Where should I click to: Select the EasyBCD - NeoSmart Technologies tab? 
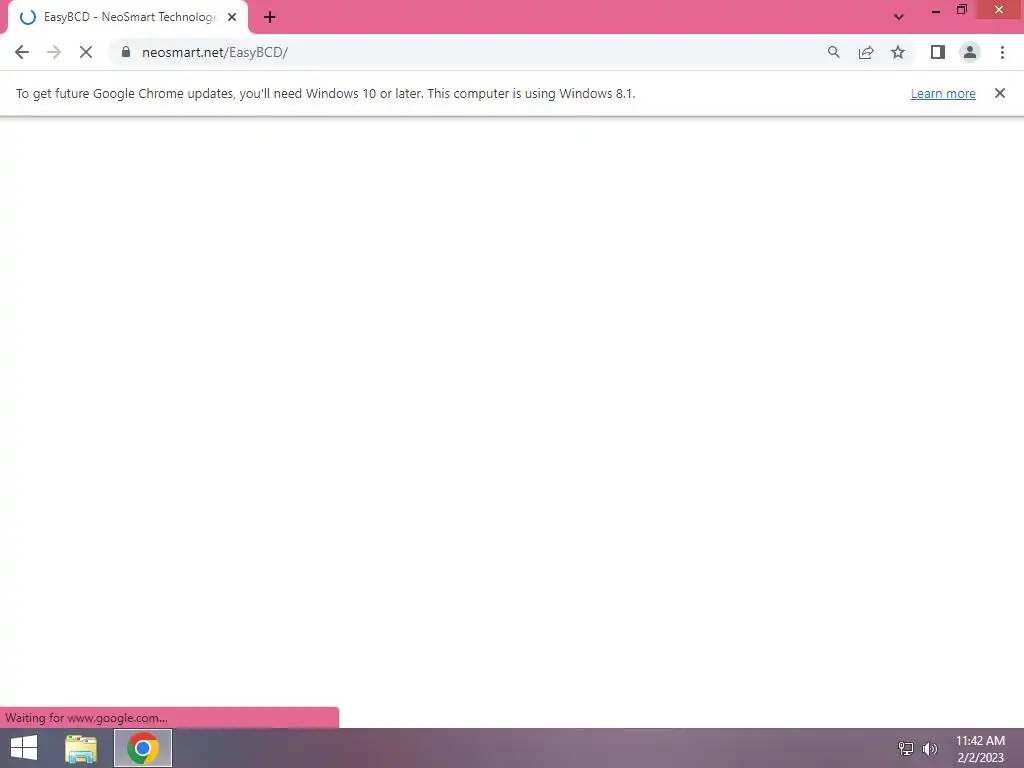pyautogui.click(x=127, y=18)
